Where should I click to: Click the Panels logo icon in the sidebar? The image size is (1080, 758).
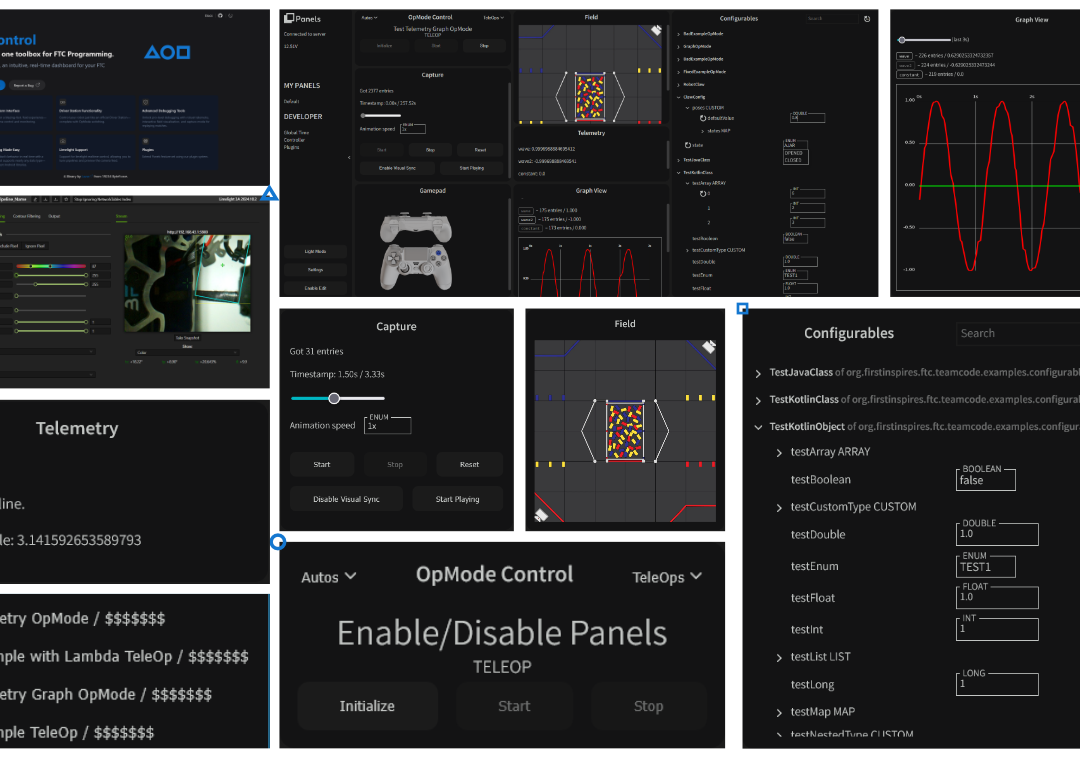pyautogui.click(x=289, y=18)
